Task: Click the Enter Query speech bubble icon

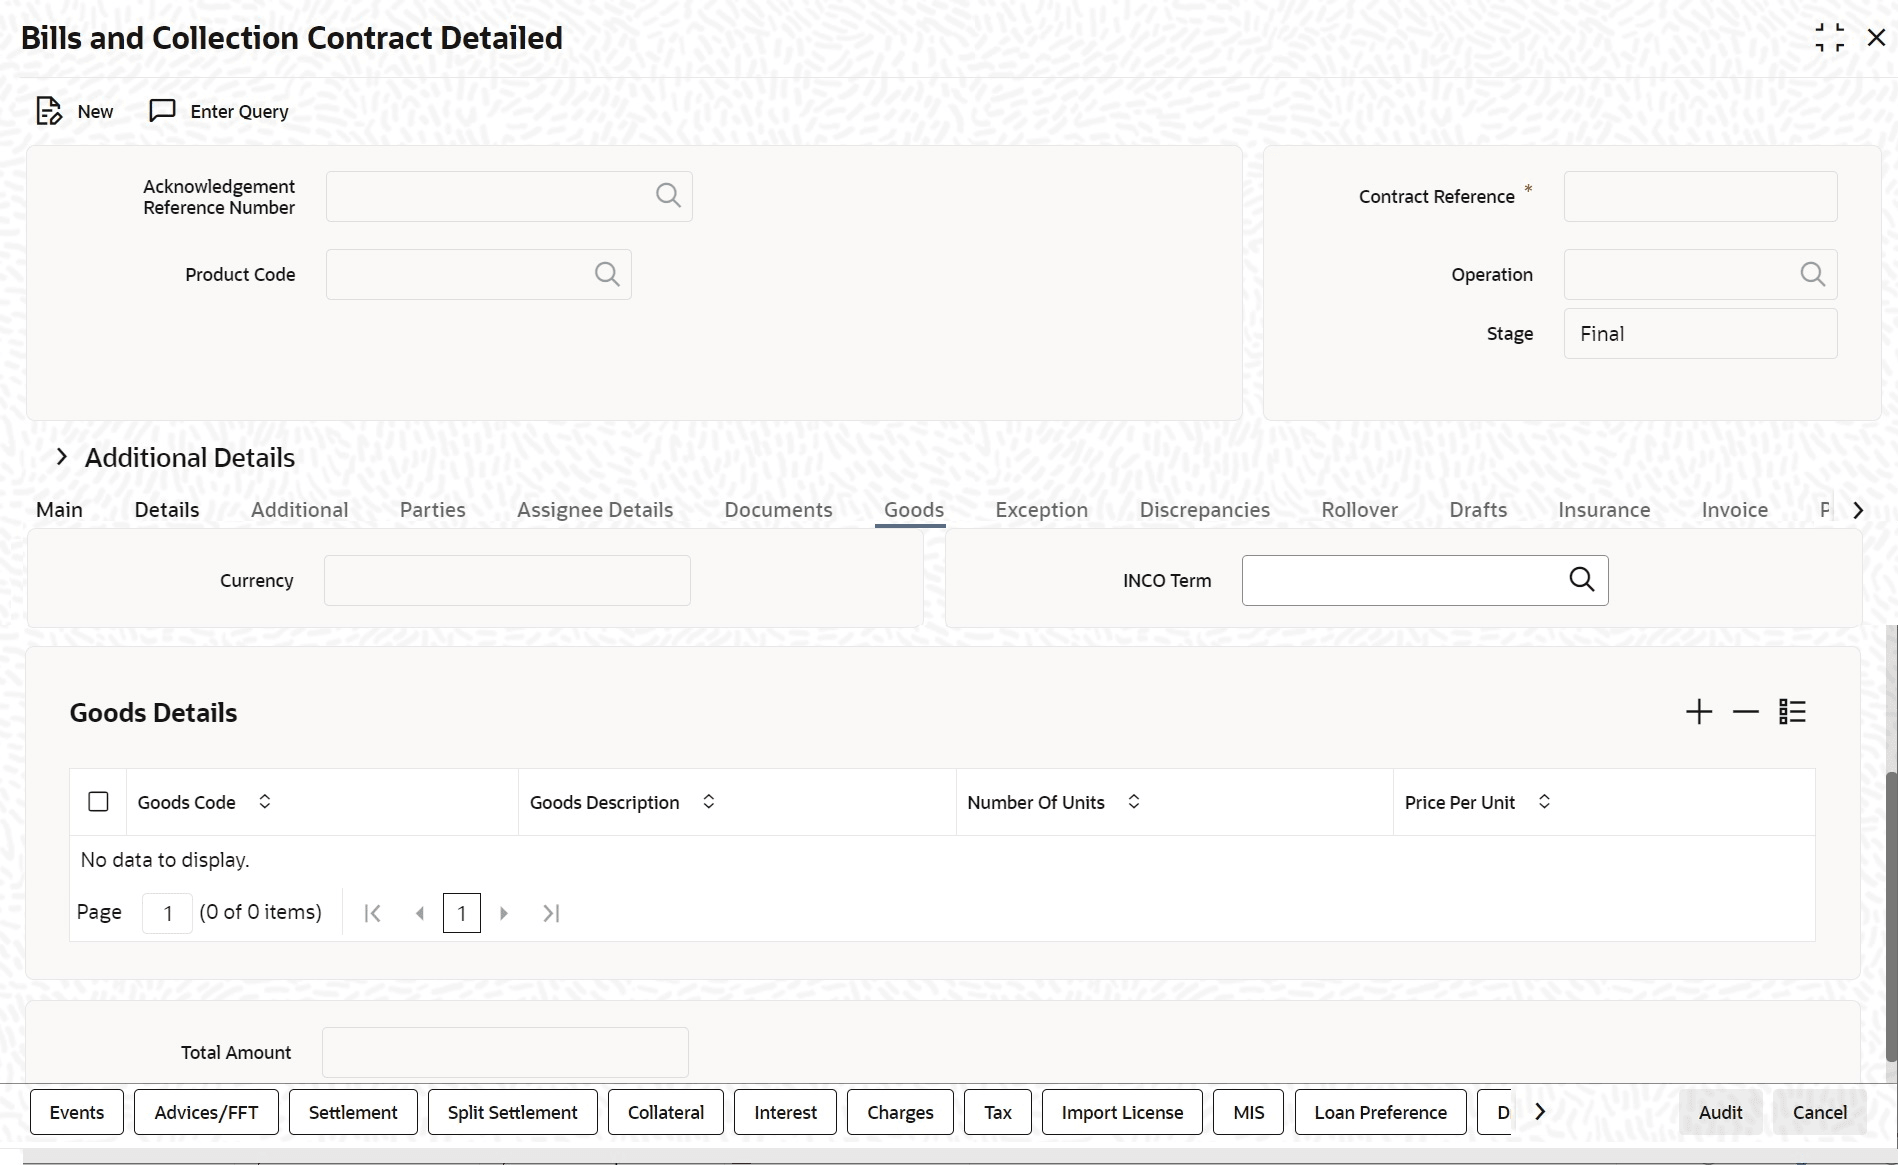Action: 162,110
